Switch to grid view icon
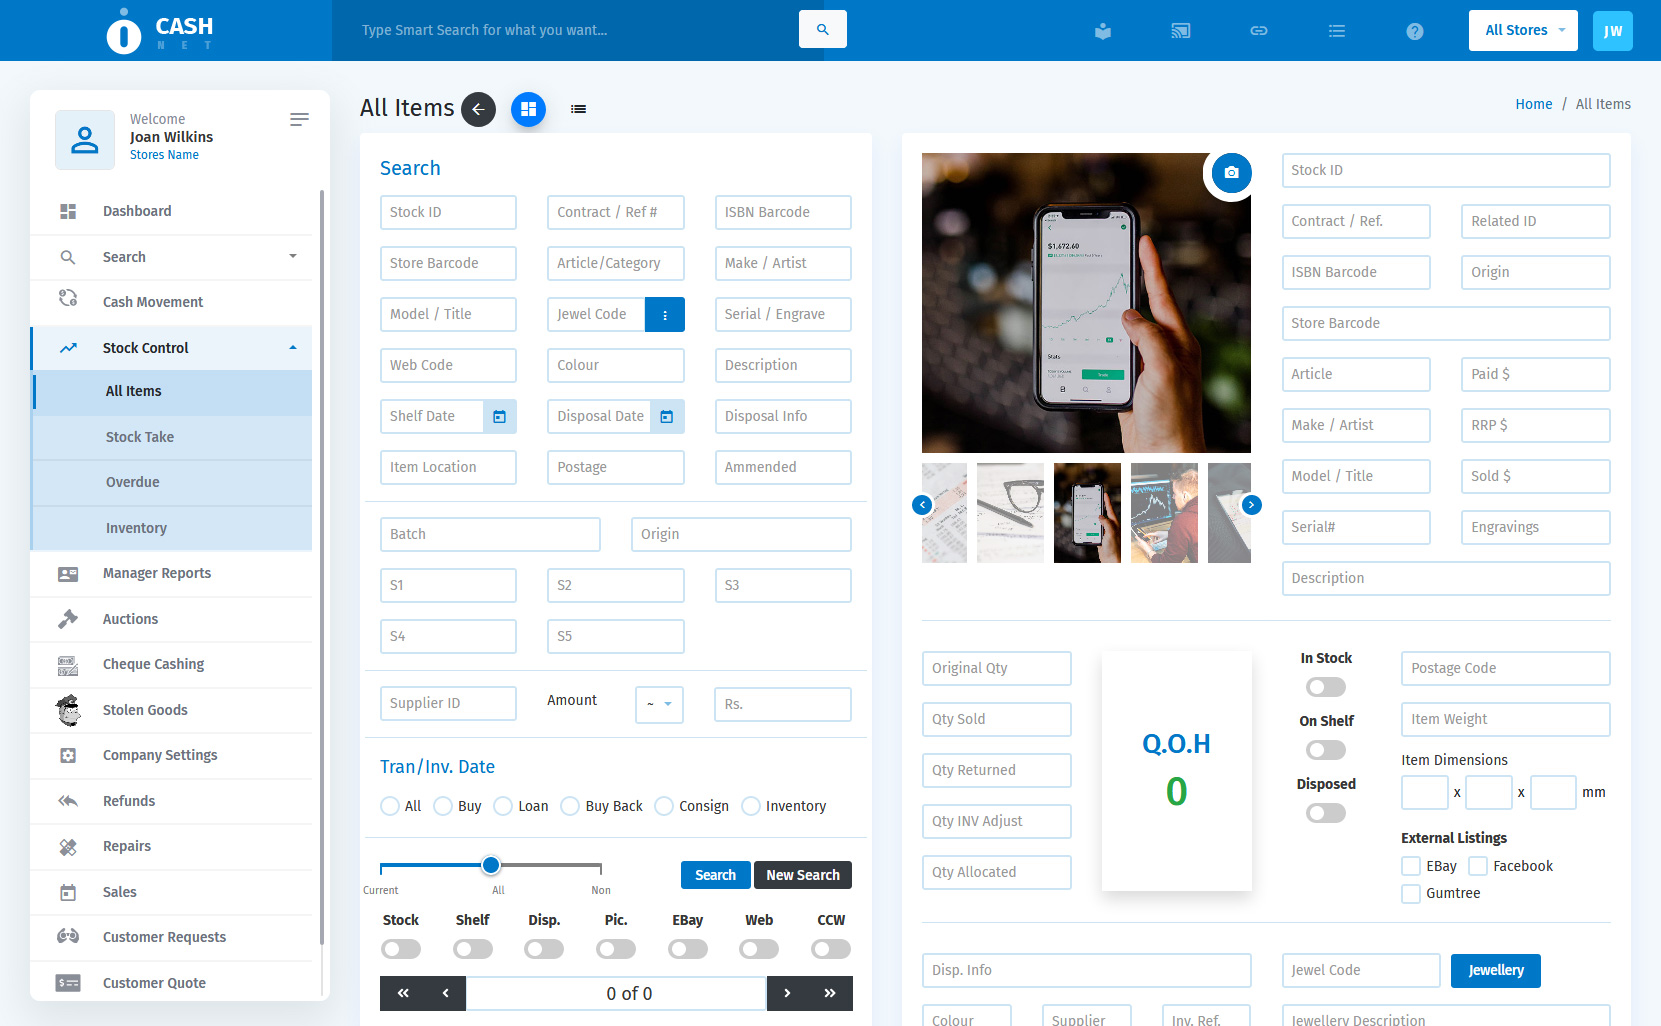1661x1026 pixels. coord(528,109)
